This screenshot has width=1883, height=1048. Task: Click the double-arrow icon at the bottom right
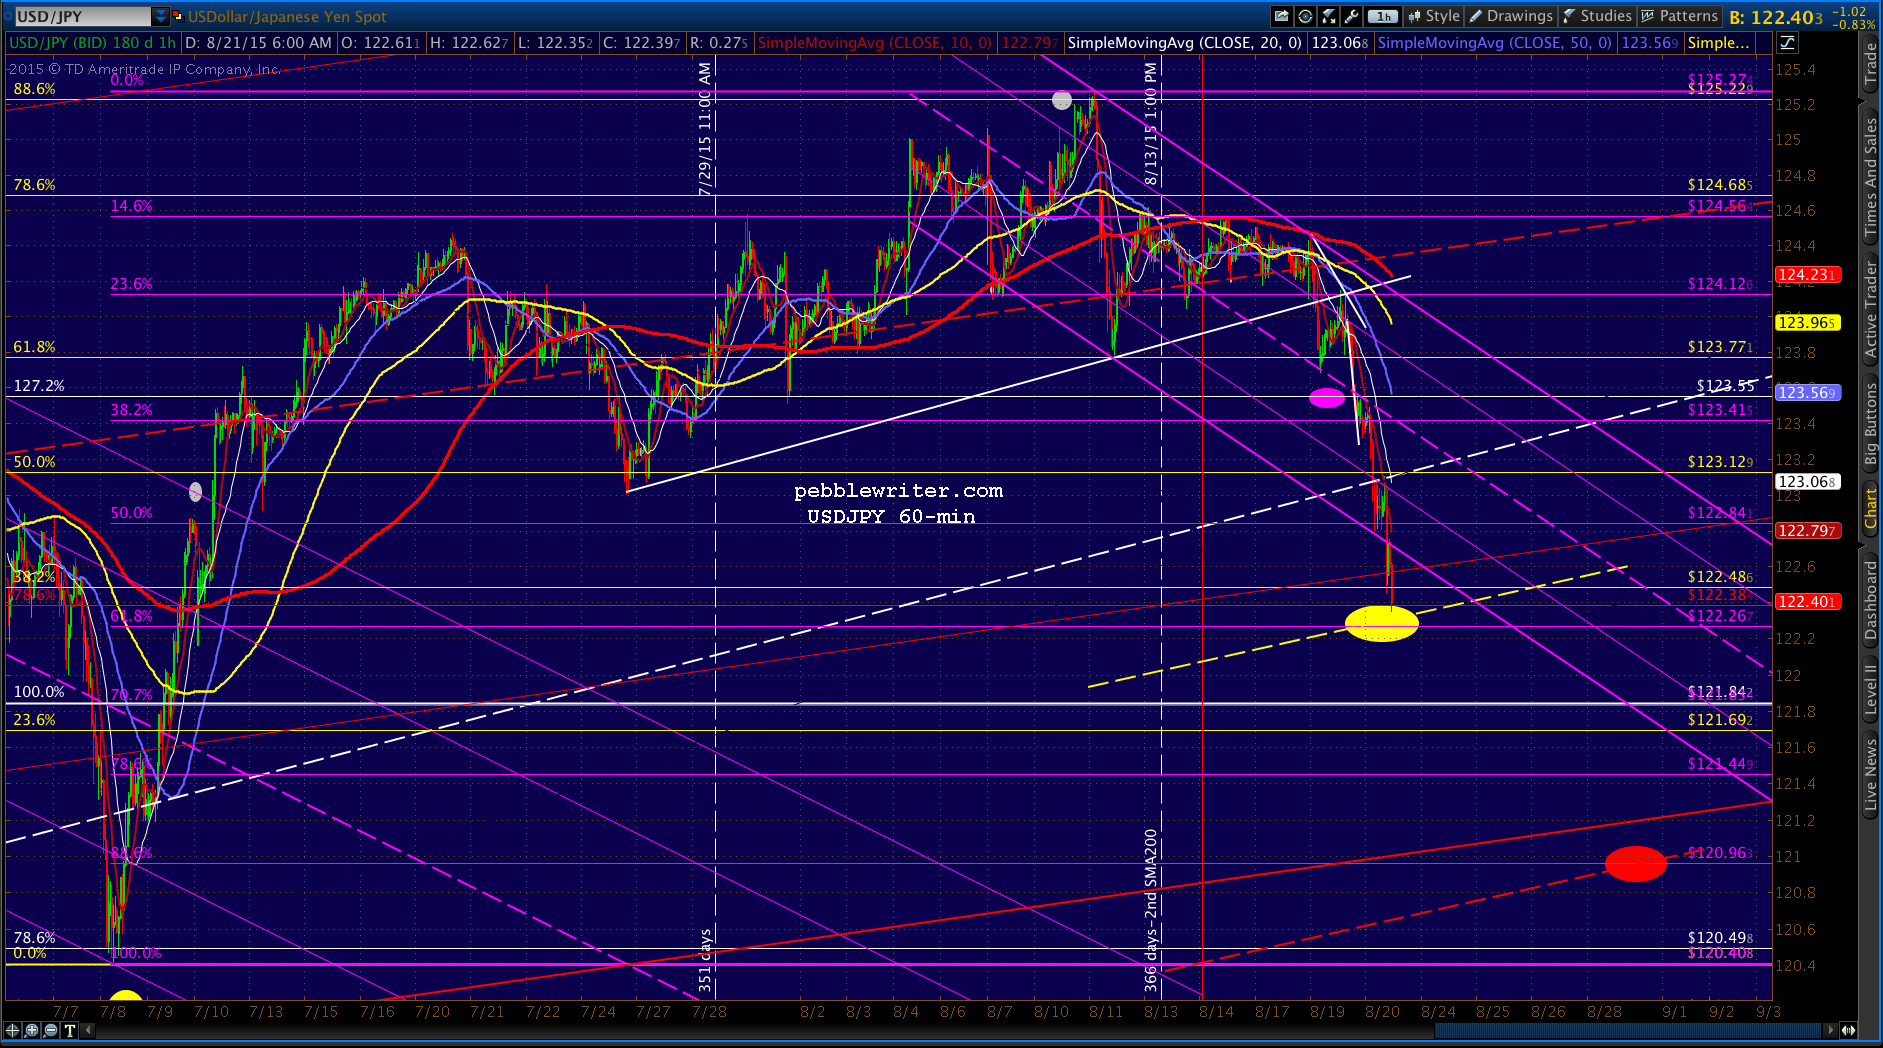1848,1030
